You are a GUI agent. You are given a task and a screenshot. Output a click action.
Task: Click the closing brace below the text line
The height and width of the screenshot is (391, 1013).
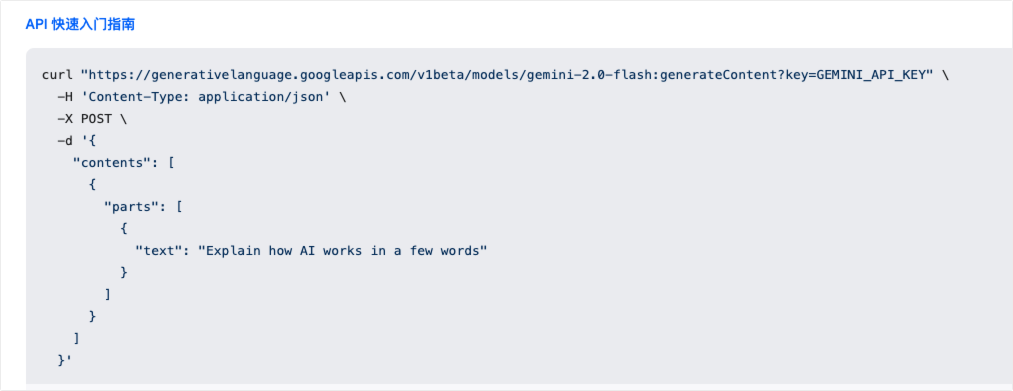tap(123, 273)
